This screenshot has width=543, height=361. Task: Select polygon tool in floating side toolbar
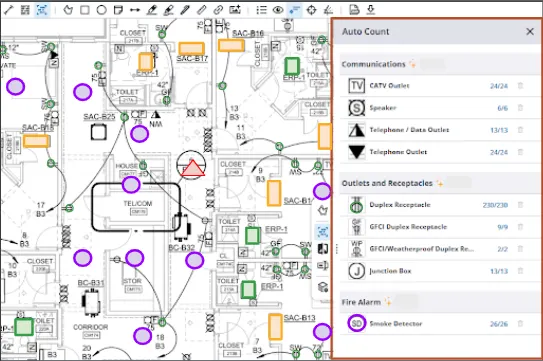tap(323, 210)
